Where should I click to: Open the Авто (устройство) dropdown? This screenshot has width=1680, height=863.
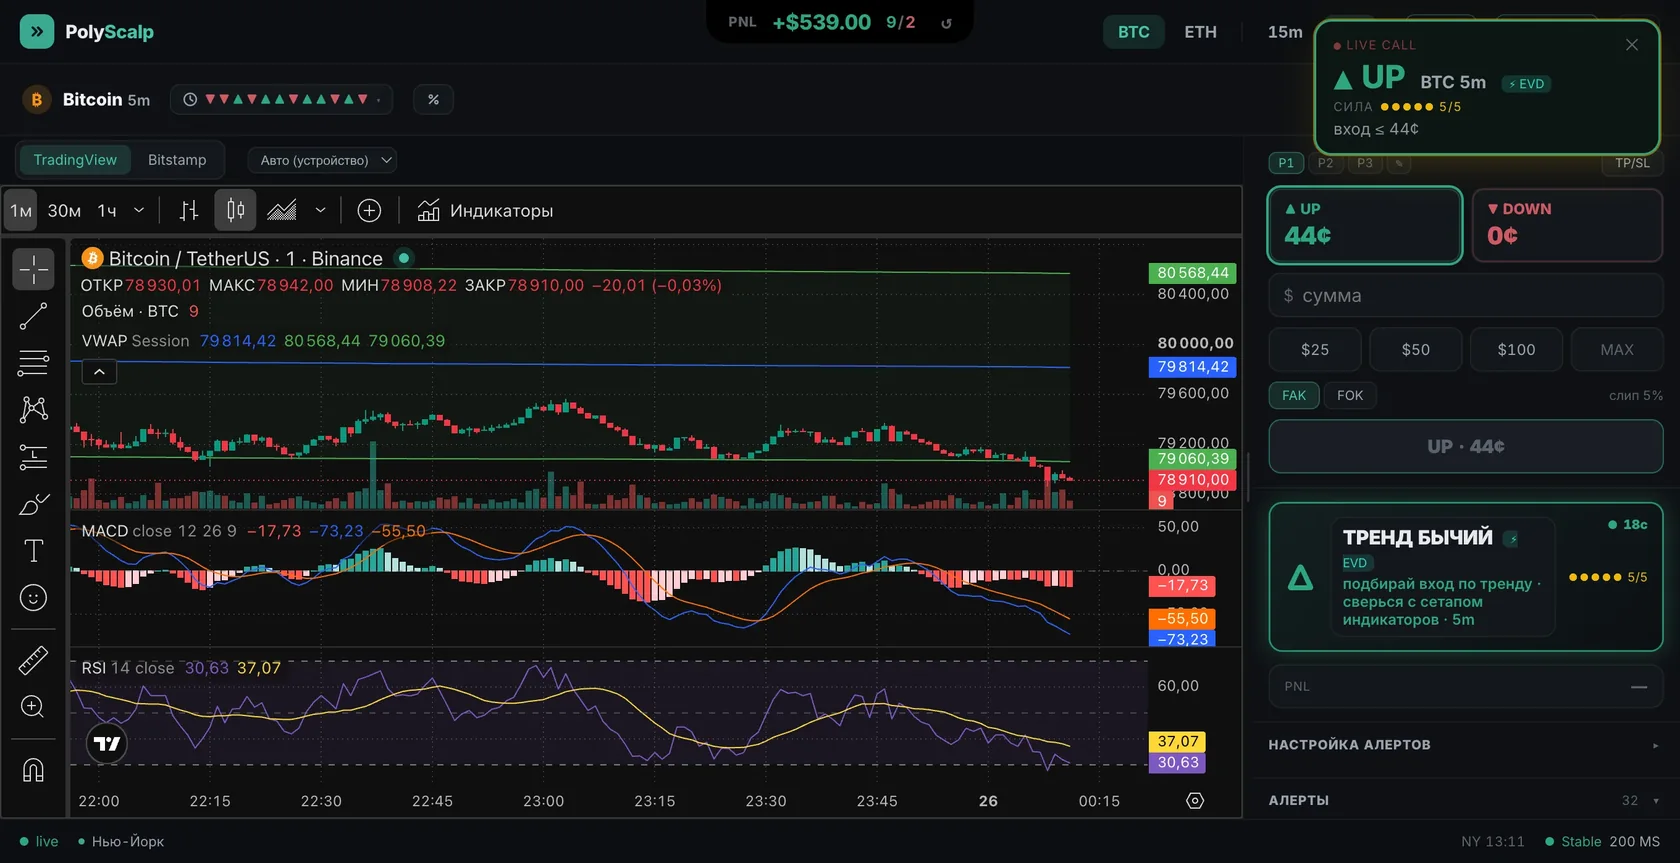322,160
